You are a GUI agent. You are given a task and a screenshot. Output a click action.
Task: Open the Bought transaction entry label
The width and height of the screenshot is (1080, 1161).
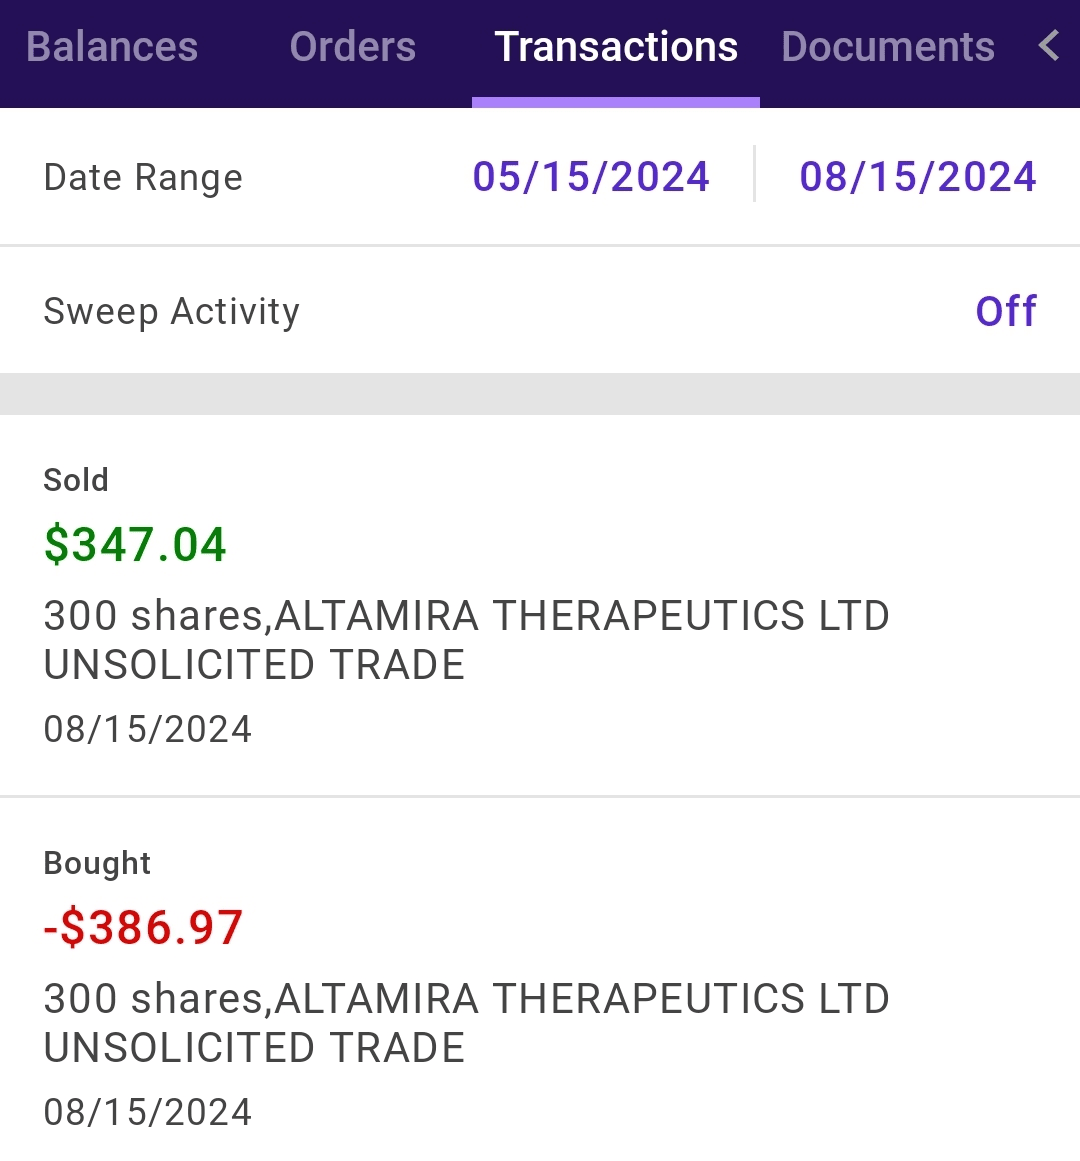pos(97,863)
